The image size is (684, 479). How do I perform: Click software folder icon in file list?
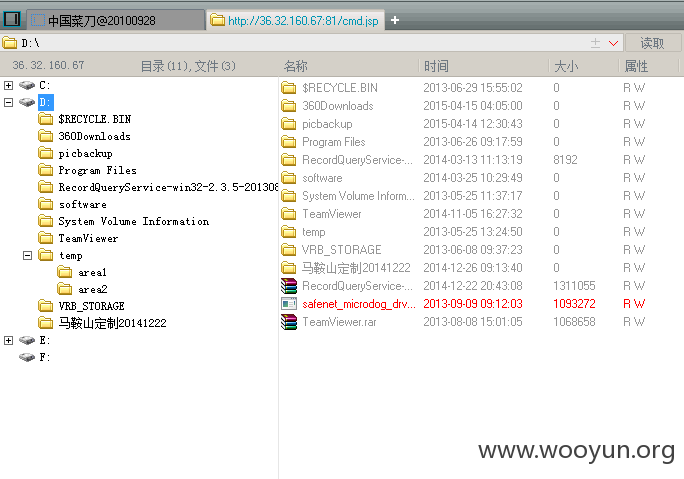click(289, 178)
